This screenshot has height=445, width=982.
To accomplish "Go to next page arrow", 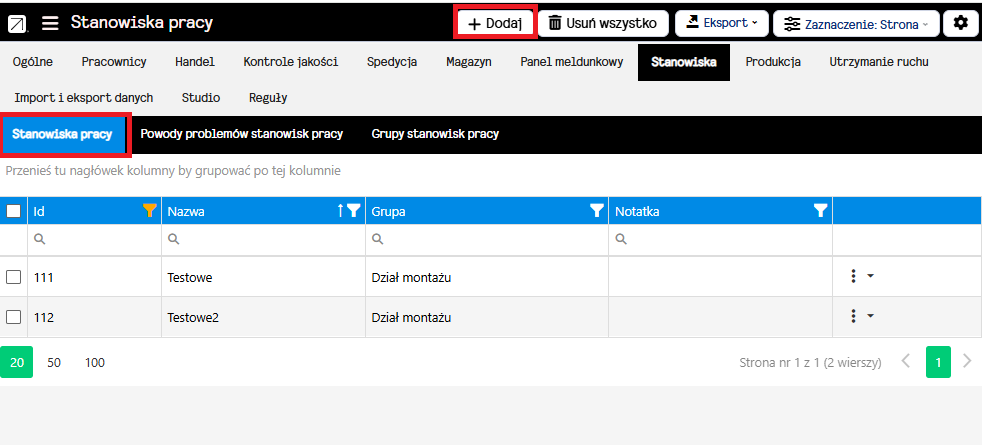I will (x=966, y=362).
